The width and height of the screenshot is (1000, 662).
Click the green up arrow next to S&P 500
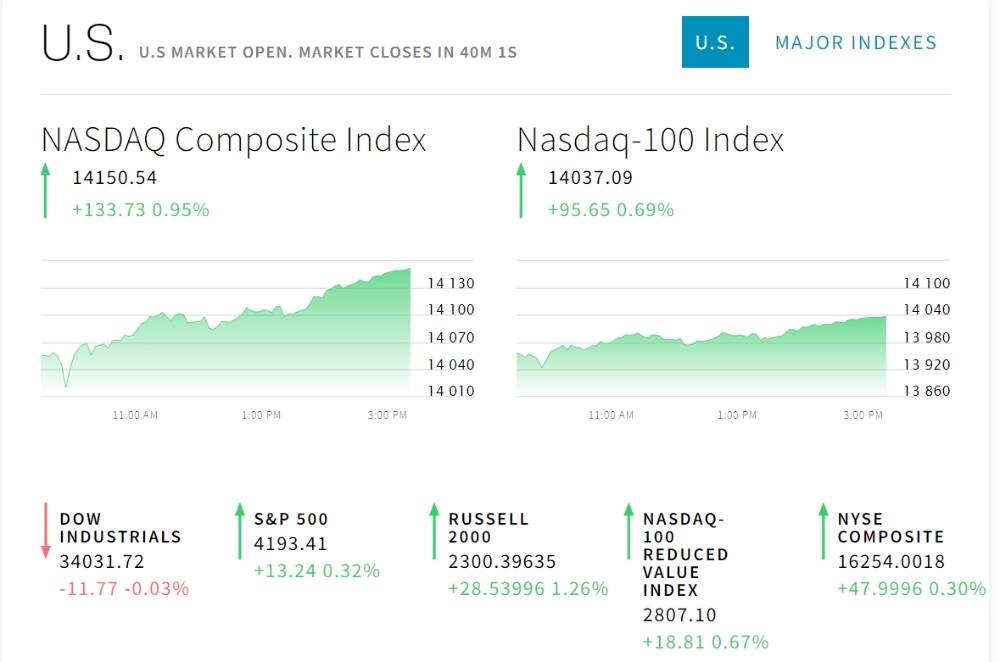(240, 531)
